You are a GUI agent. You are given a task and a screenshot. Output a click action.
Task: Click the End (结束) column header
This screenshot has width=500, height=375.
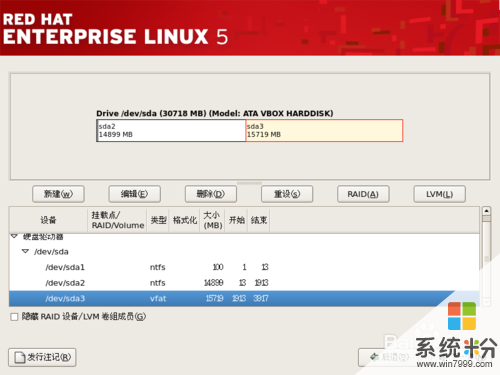259,220
